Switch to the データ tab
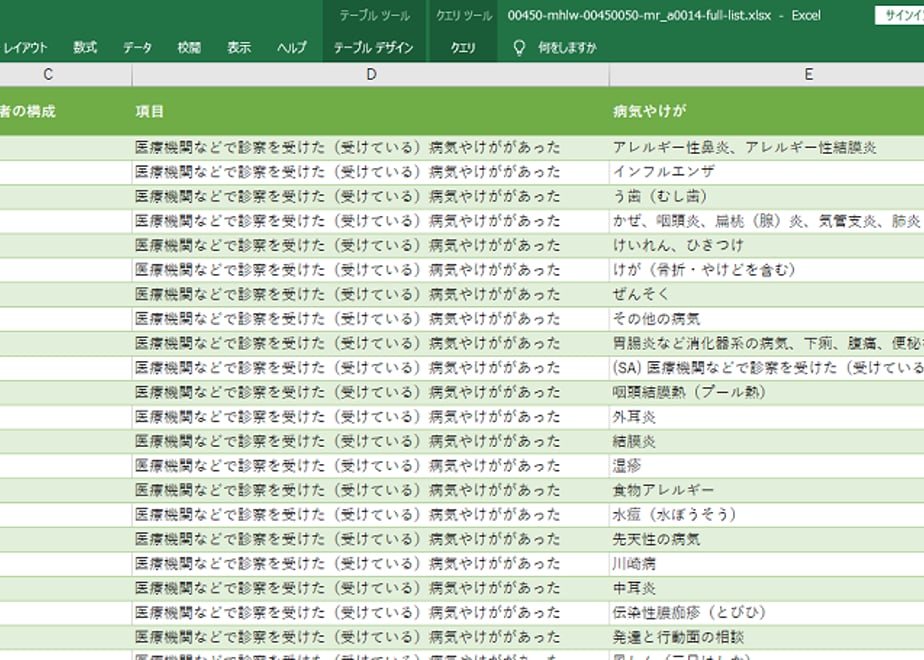Viewport: 924px width, 660px height. click(x=137, y=48)
